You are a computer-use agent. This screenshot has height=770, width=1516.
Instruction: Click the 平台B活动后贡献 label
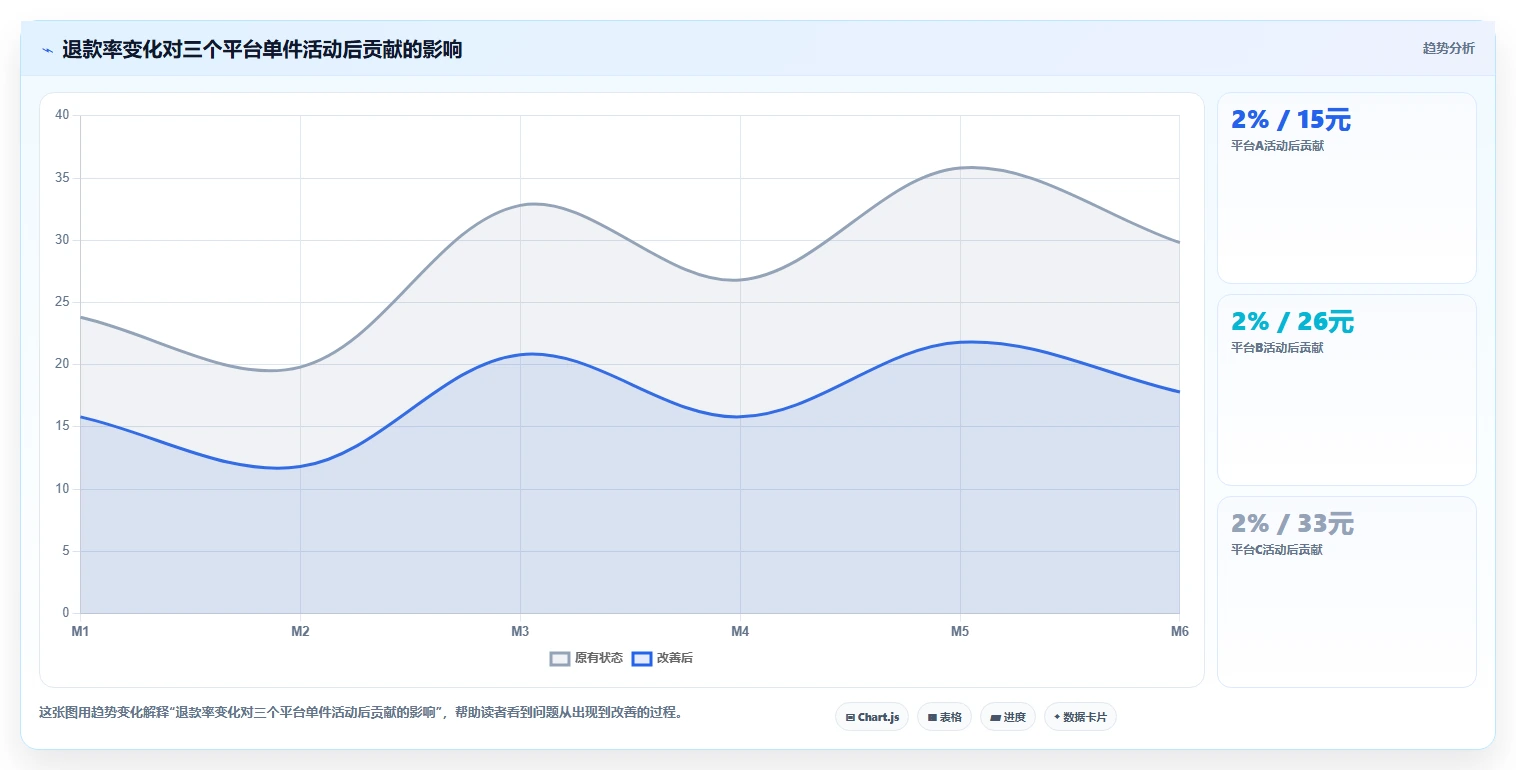(1277, 348)
